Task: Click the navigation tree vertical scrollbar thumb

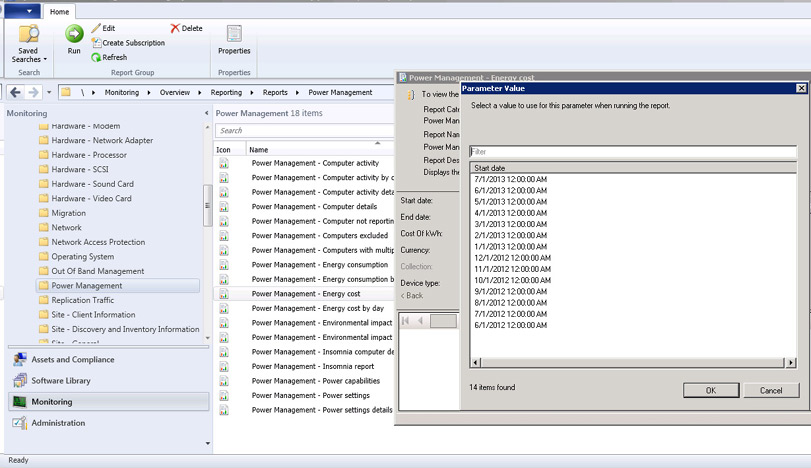Action: [x=208, y=205]
